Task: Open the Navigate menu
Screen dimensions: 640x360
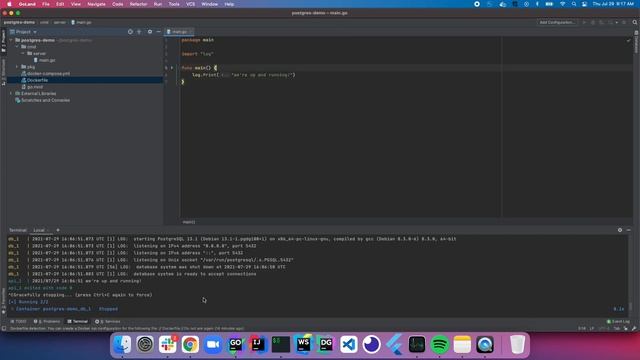Action: [x=96, y=4]
